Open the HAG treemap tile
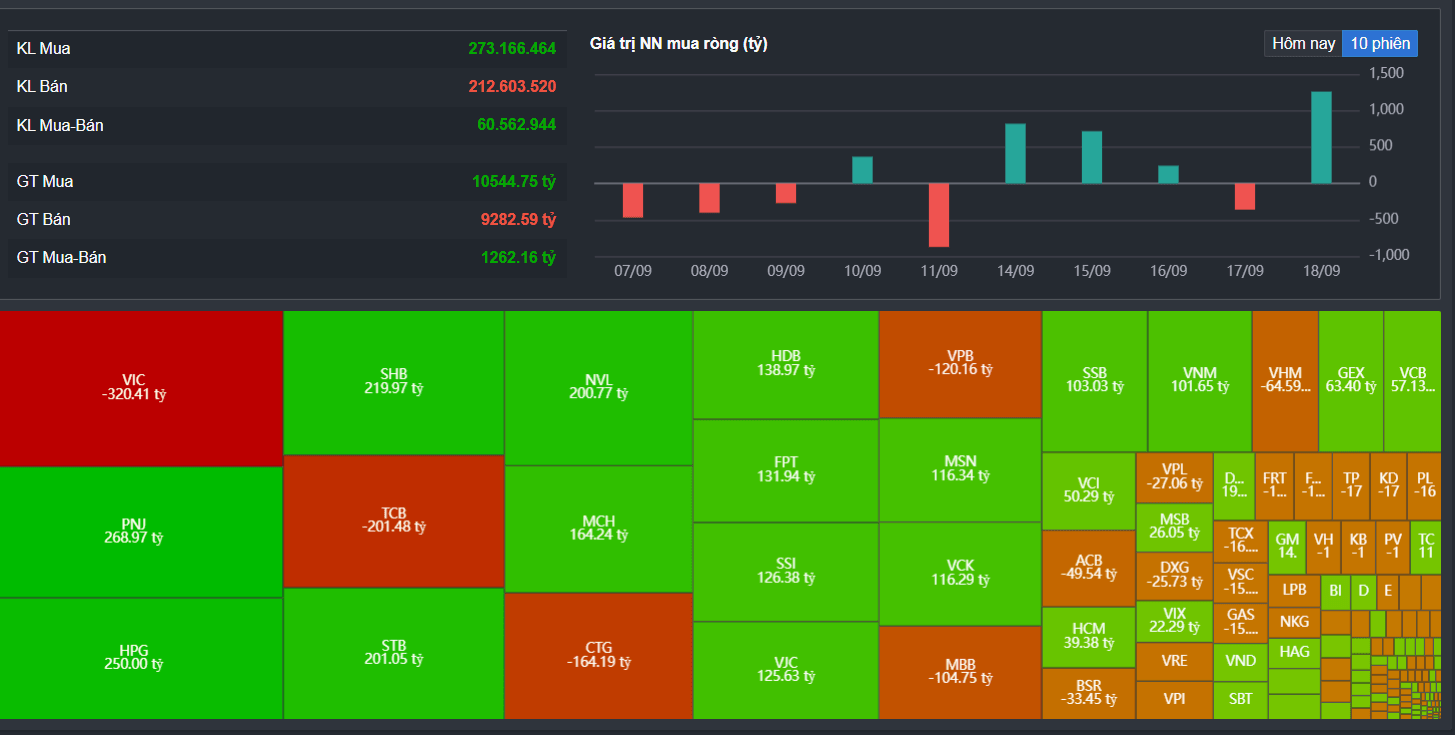 point(1294,652)
